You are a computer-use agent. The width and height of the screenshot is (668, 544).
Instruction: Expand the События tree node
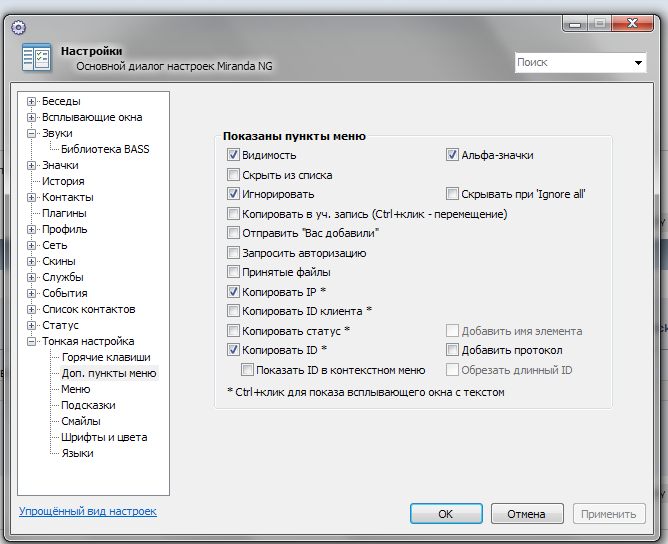point(31,293)
